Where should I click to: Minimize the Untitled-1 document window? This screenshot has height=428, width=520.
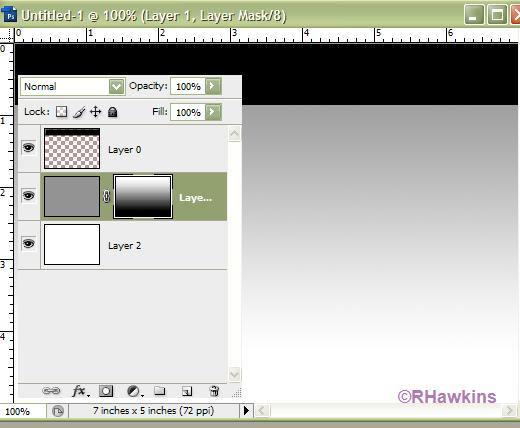click(x=474, y=15)
